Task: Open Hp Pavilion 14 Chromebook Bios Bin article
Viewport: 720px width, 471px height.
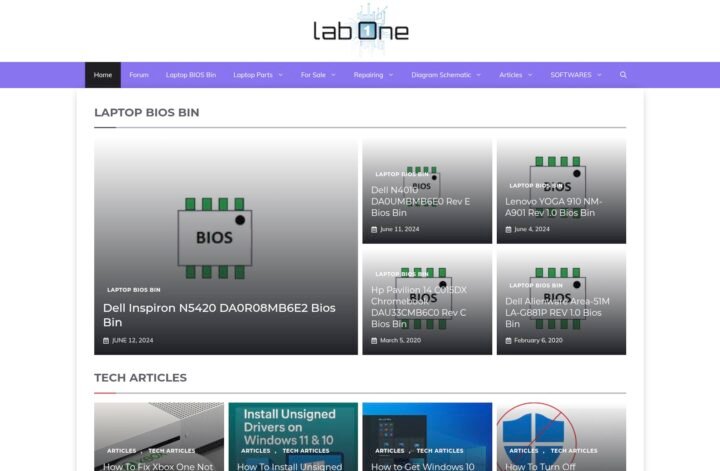Action: coord(419,307)
